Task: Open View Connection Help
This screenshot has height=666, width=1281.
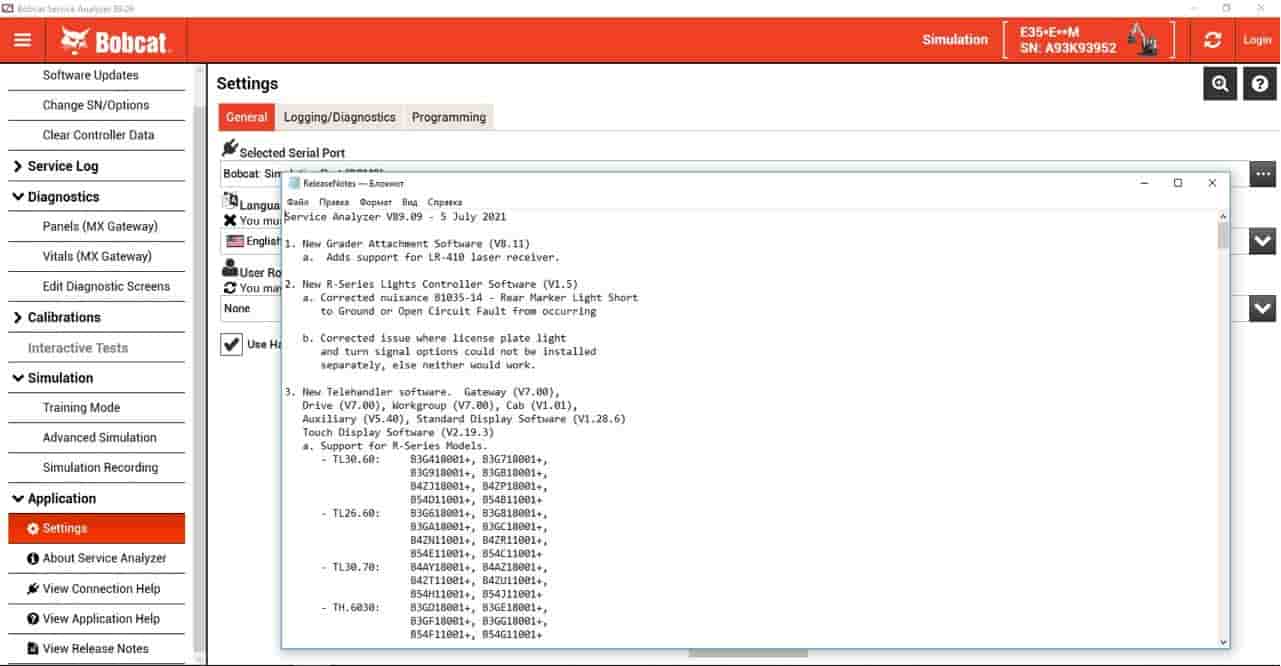Action: pos(97,588)
